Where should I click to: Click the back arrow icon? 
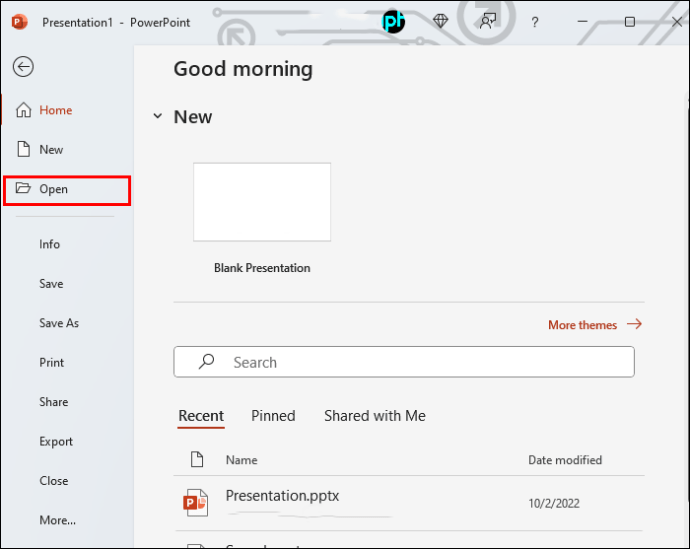(23, 67)
